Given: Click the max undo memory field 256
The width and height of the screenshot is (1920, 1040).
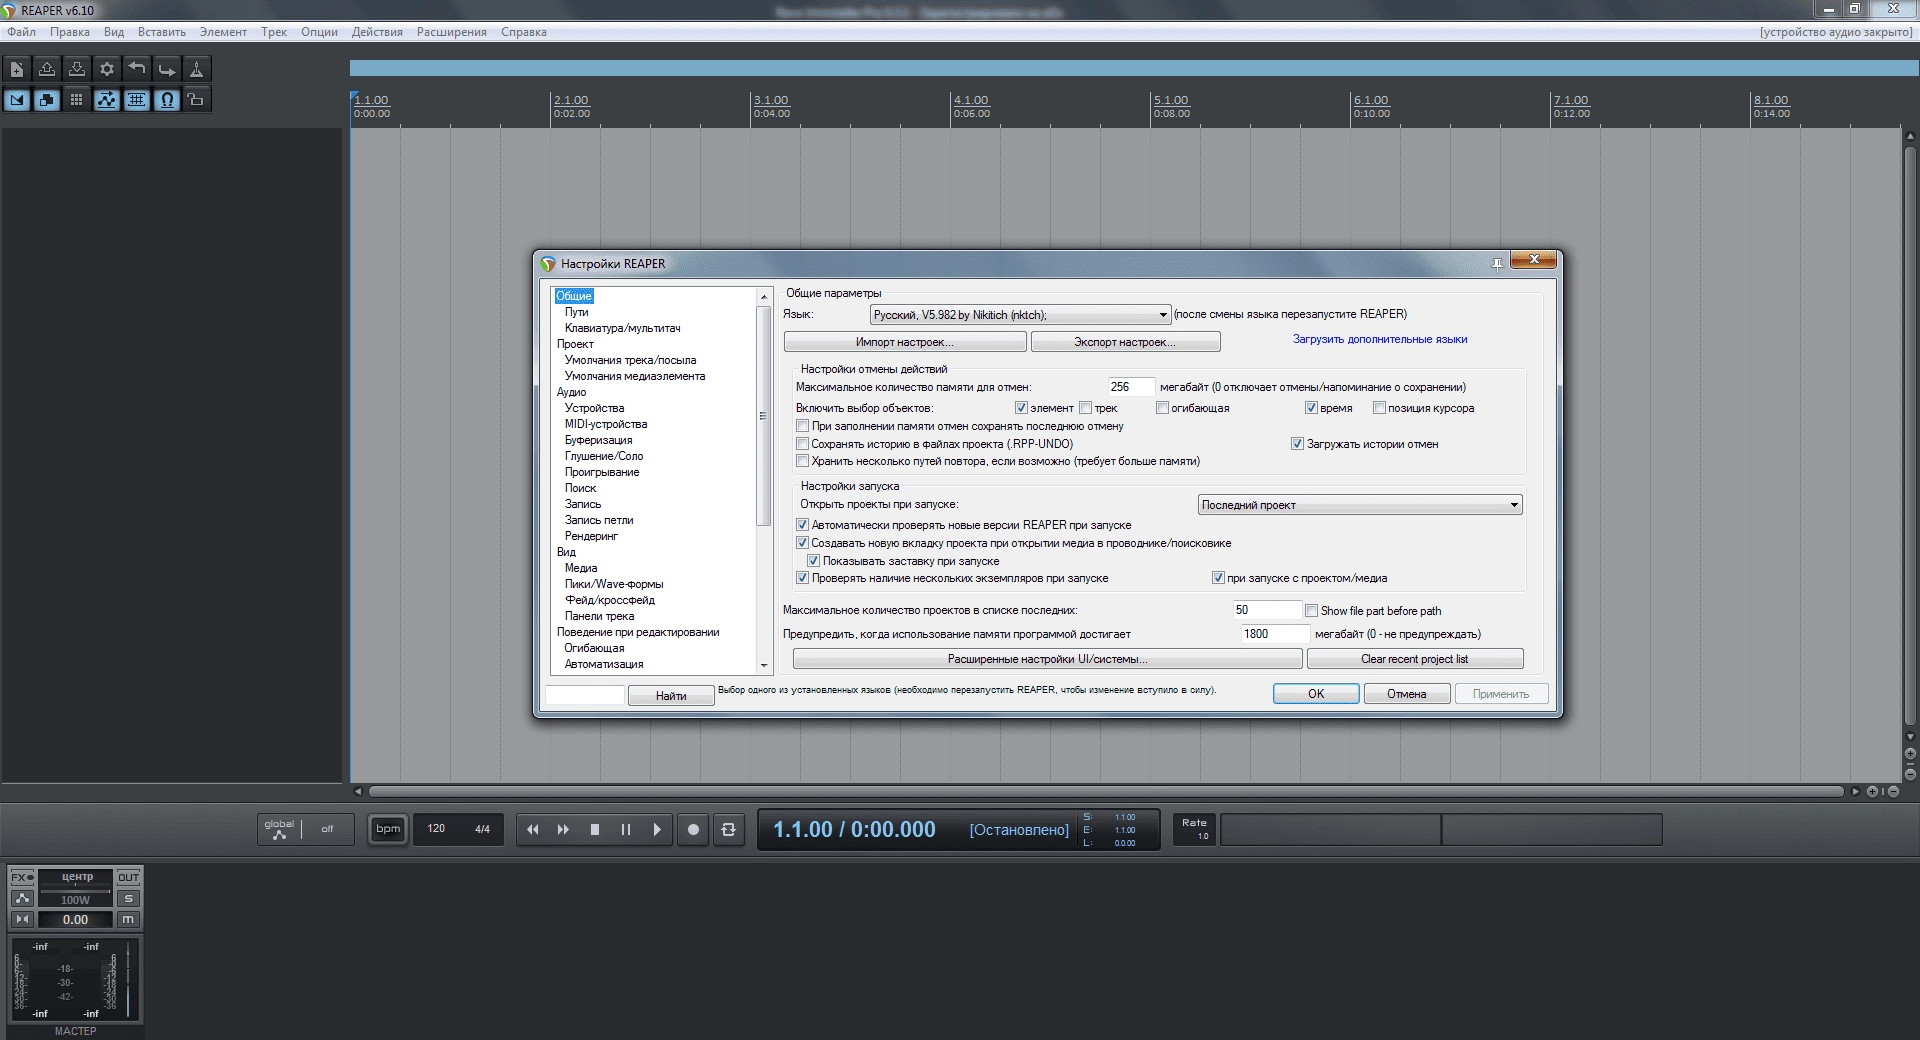Looking at the screenshot, I should (1131, 387).
